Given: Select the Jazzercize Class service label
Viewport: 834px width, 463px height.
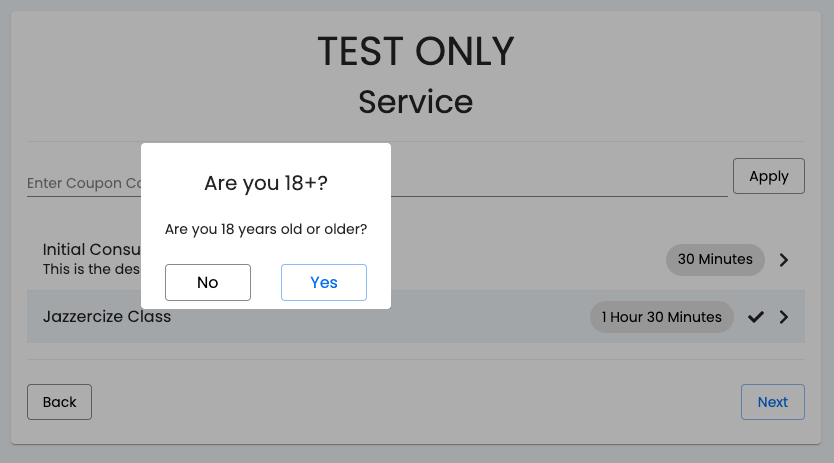Looking at the screenshot, I should click(107, 317).
